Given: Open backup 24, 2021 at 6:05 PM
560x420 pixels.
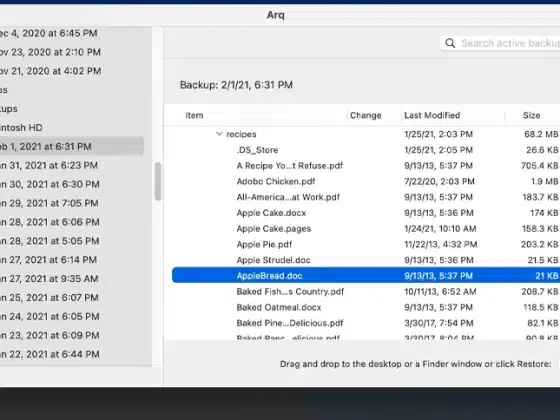Looking at the screenshot, I should [50, 316].
